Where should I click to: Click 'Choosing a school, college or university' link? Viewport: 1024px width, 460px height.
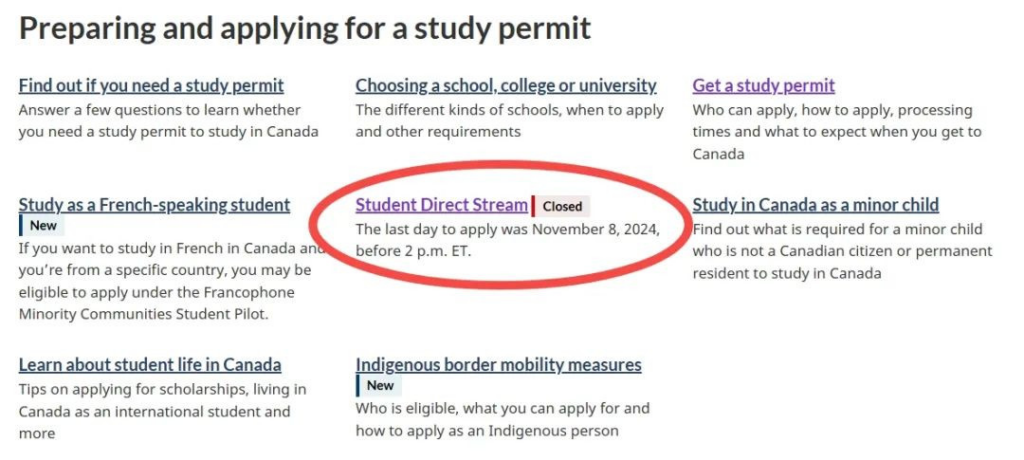click(x=506, y=86)
